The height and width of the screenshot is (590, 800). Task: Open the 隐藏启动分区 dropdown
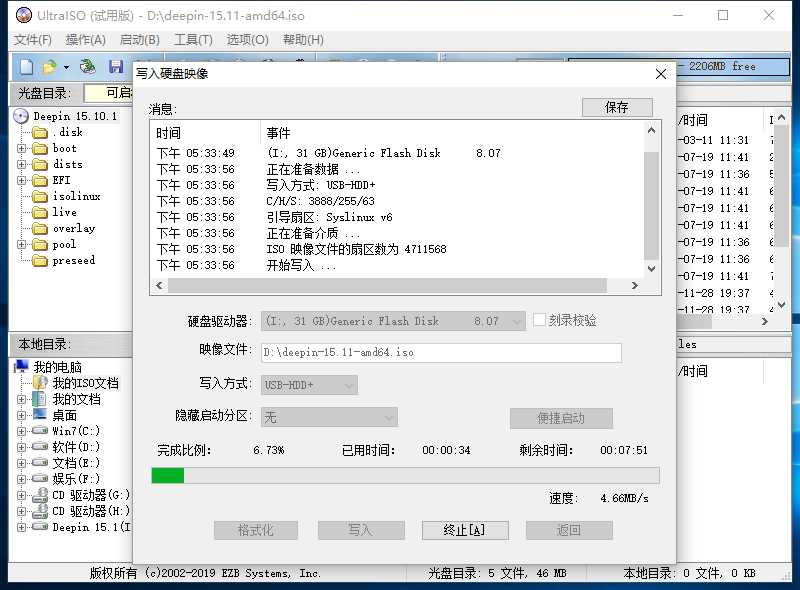click(329, 417)
